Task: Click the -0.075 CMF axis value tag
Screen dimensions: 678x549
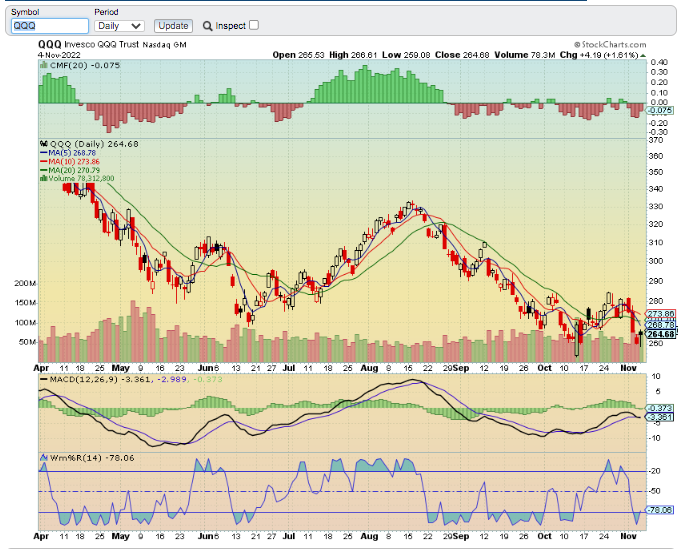Action: click(660, 111)
